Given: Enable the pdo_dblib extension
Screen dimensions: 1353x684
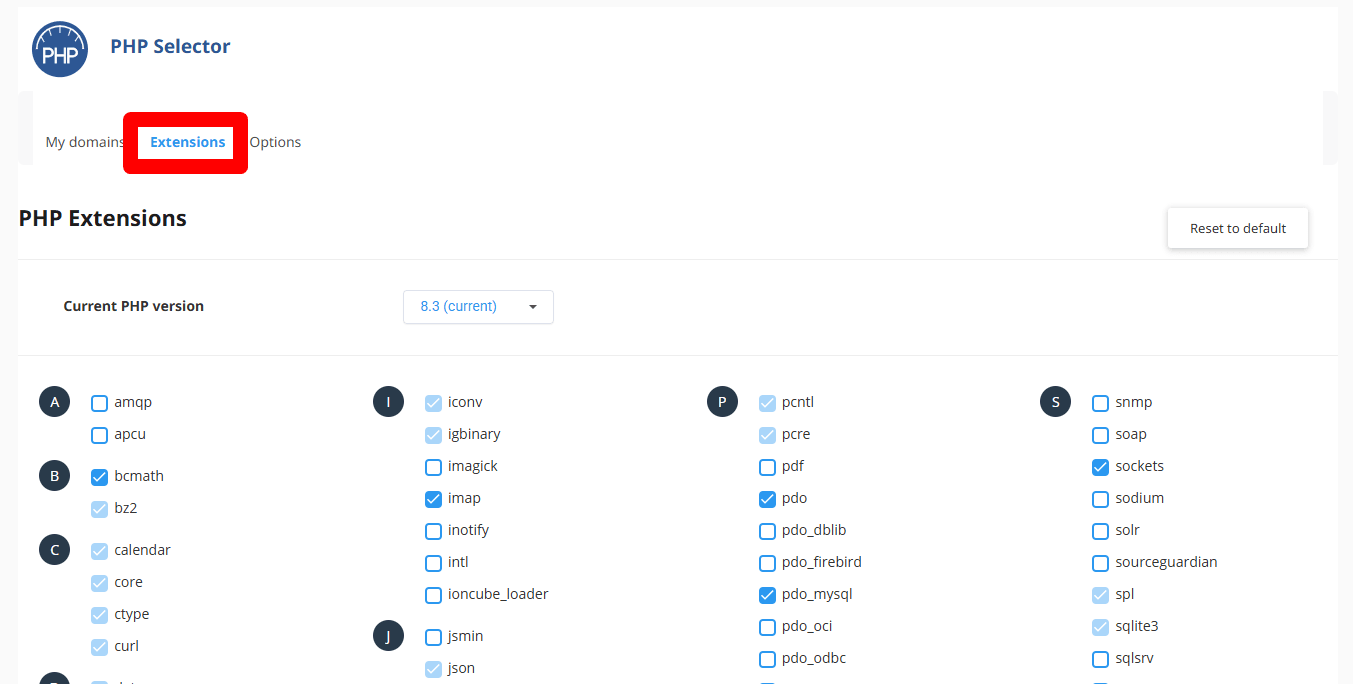Looking at the screenshot, I should 767,532.
